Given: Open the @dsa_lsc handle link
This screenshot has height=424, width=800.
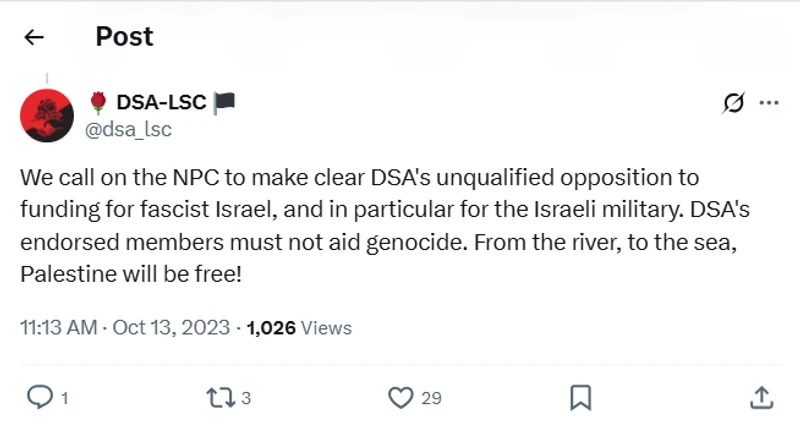Looking at the screenshot, I should coord(130,129).
